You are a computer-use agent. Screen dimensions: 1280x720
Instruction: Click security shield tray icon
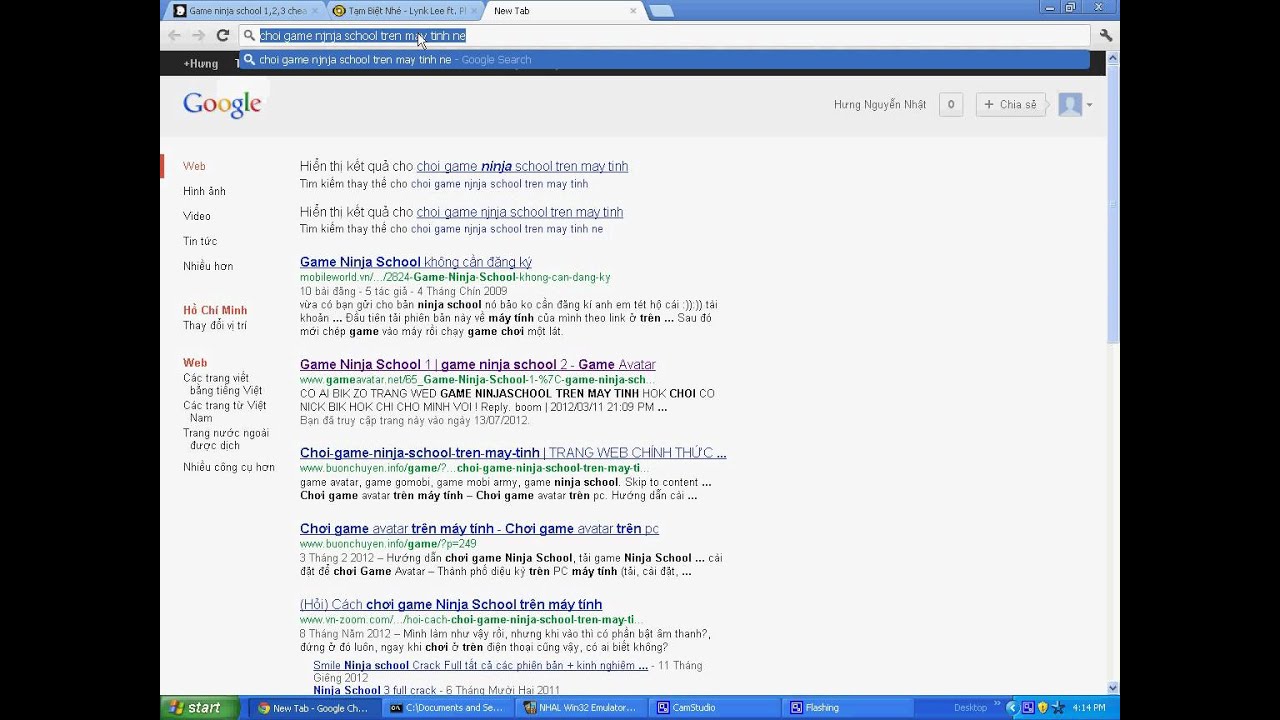point(1043,707)
